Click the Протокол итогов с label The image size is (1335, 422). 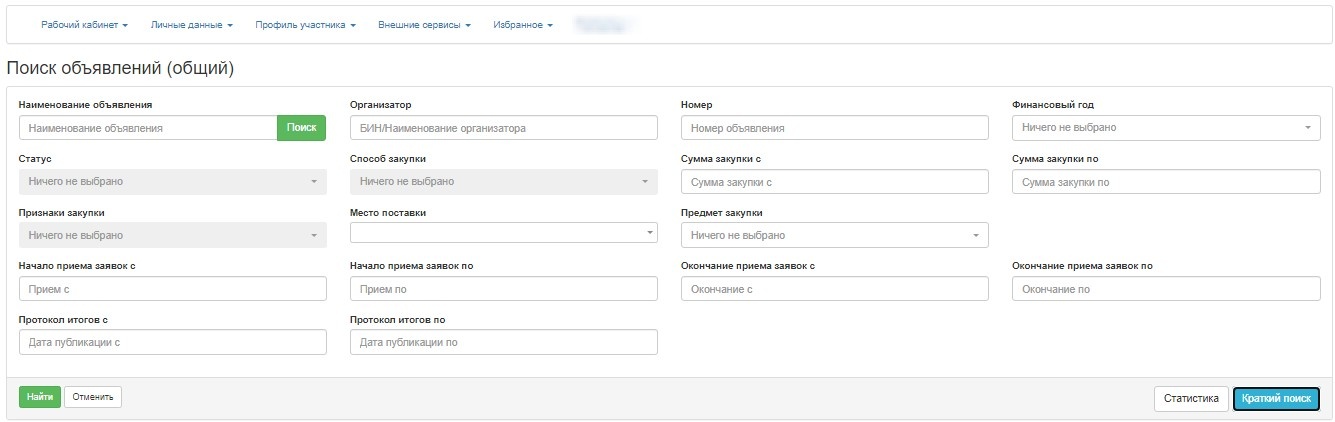click(x=63, y=319)
